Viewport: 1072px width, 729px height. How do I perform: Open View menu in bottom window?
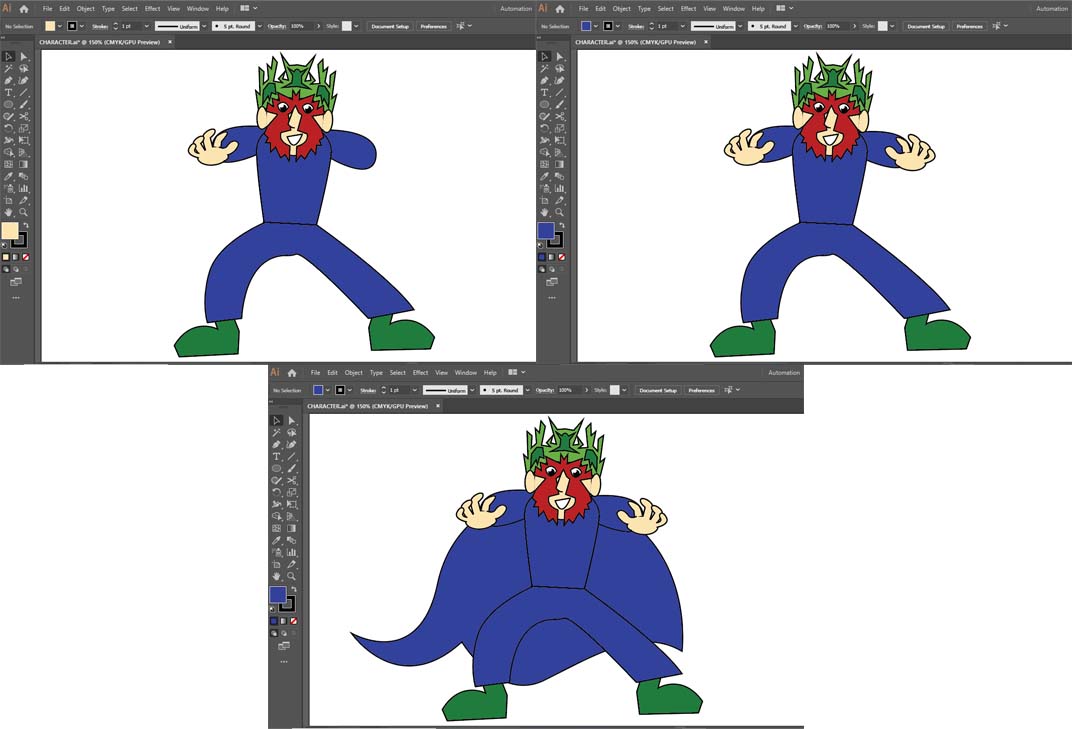point(442,373)
